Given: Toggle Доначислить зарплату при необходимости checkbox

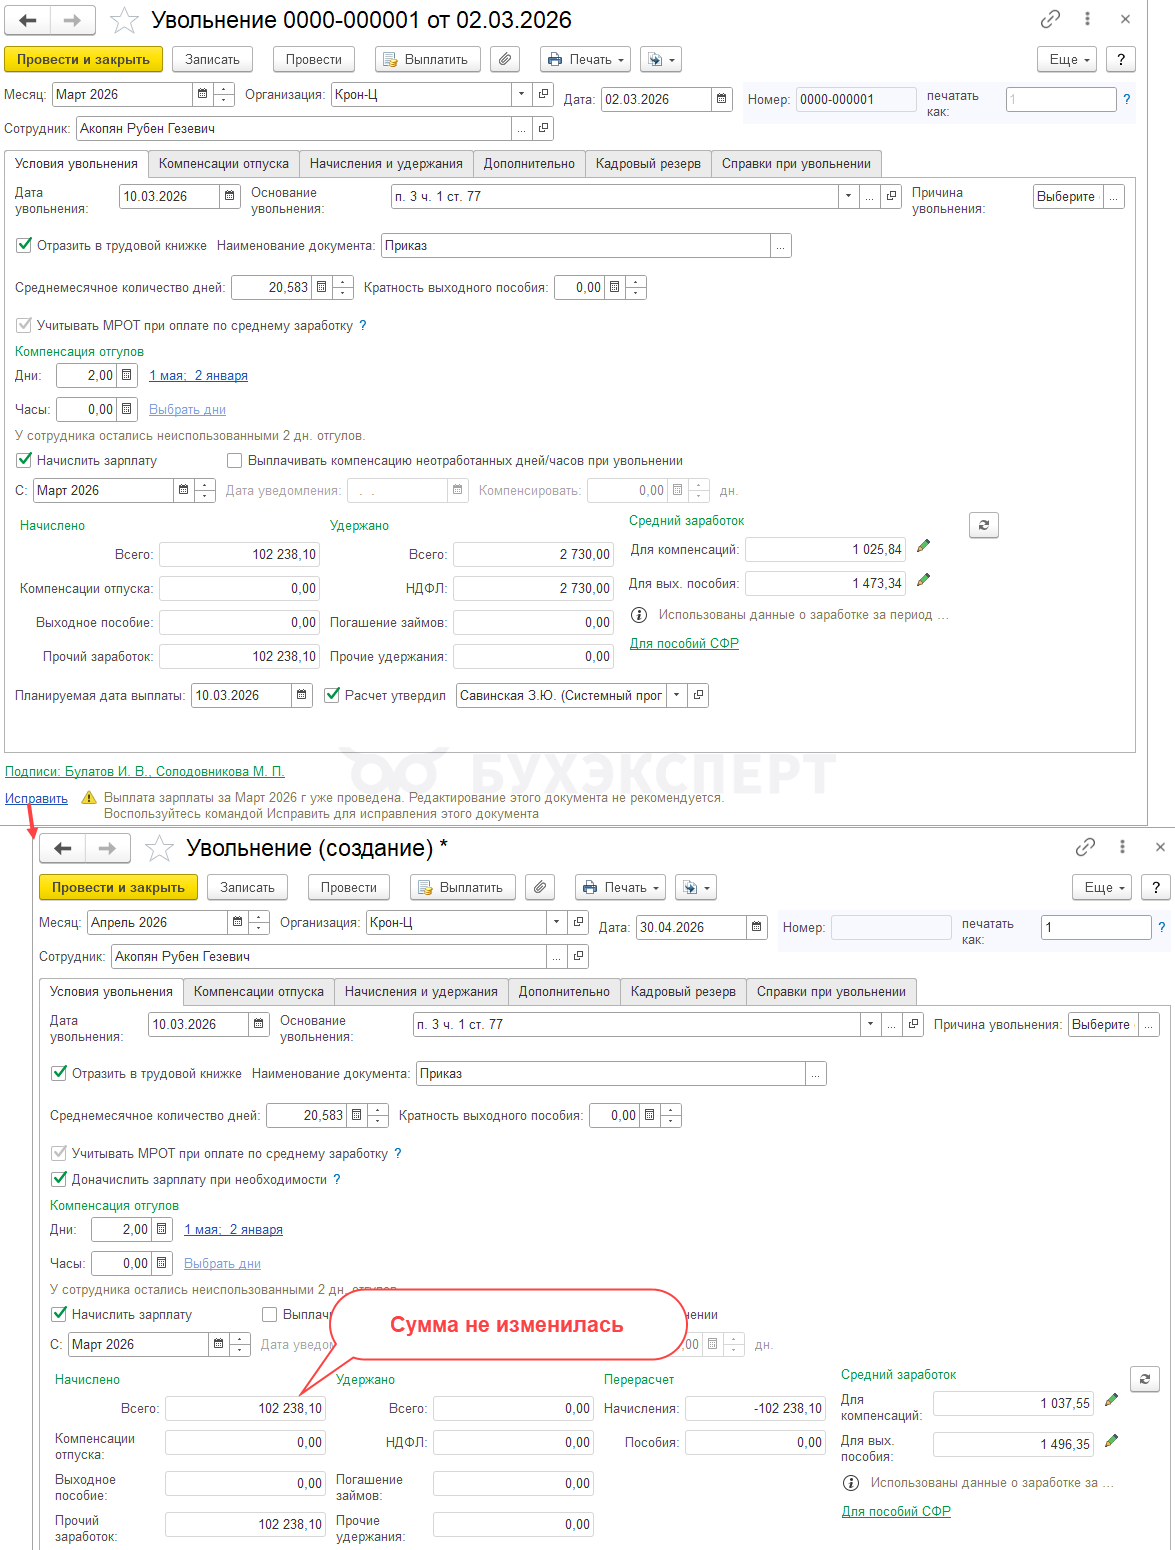Looking at the screenshot, I should point(59,1179).
